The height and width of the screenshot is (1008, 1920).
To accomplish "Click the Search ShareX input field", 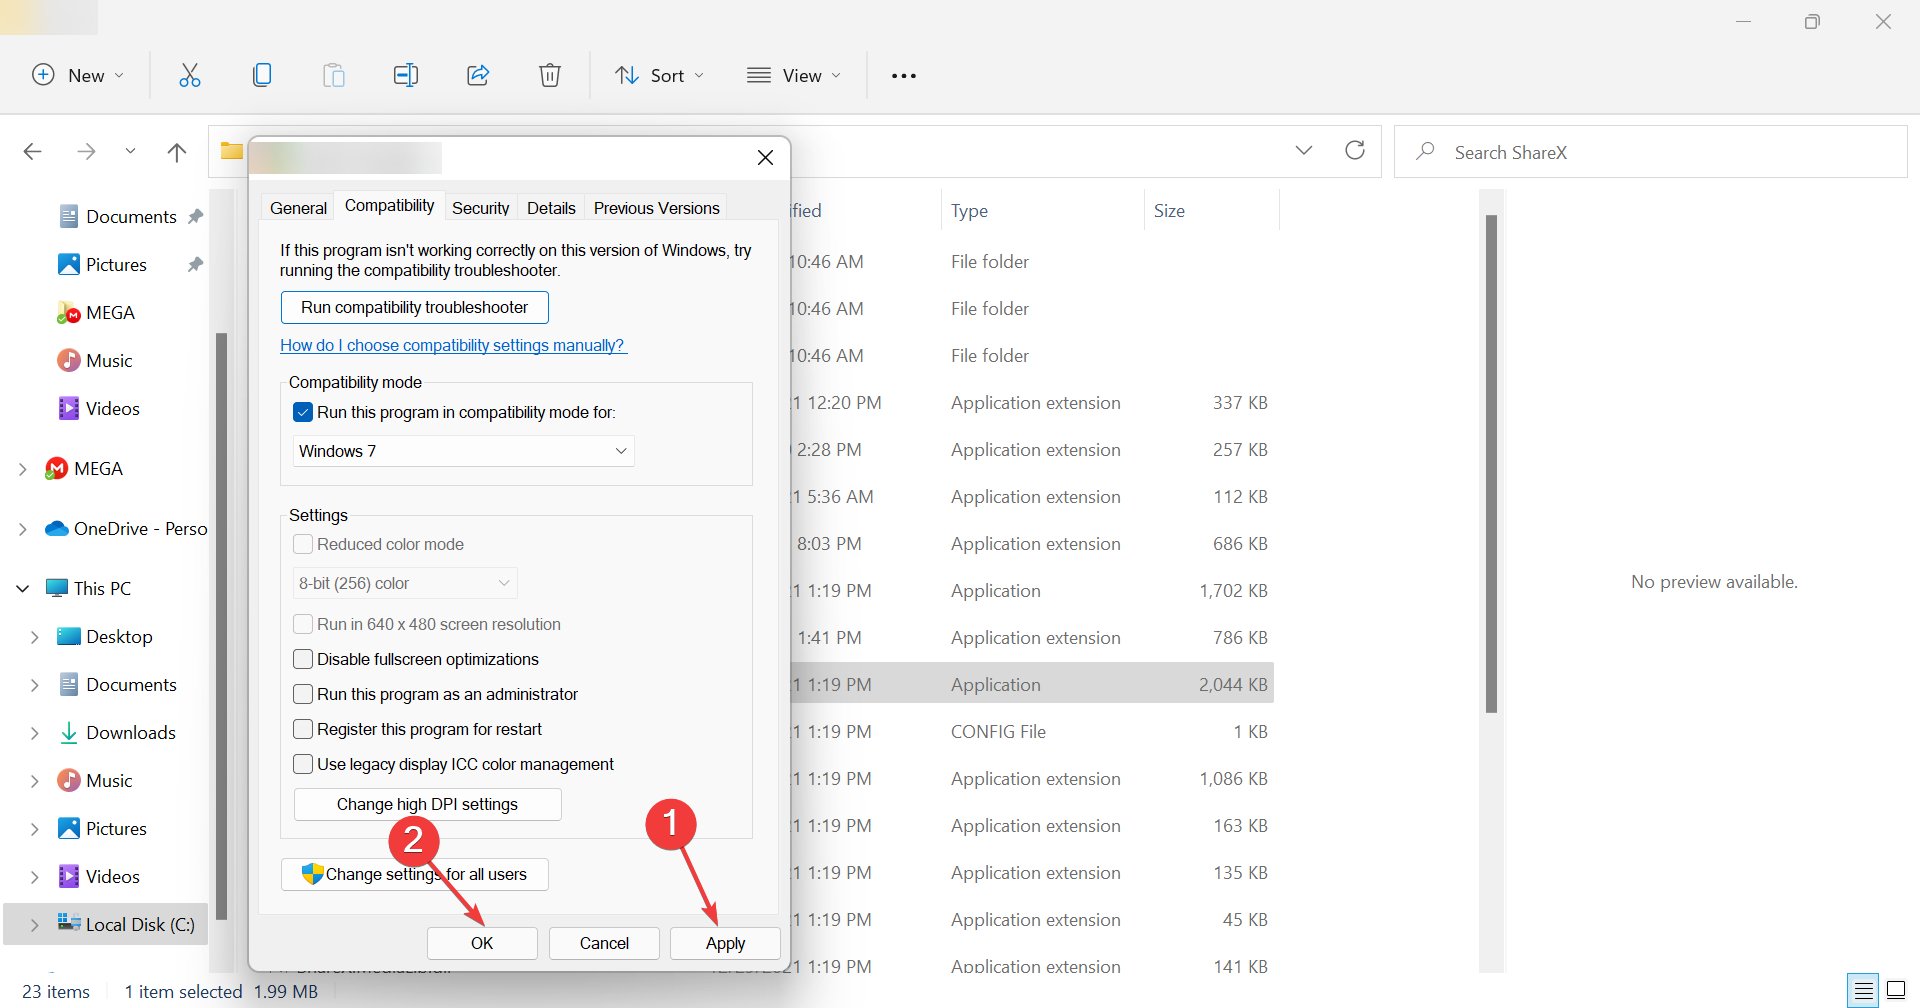I will tap(1650, 152).
